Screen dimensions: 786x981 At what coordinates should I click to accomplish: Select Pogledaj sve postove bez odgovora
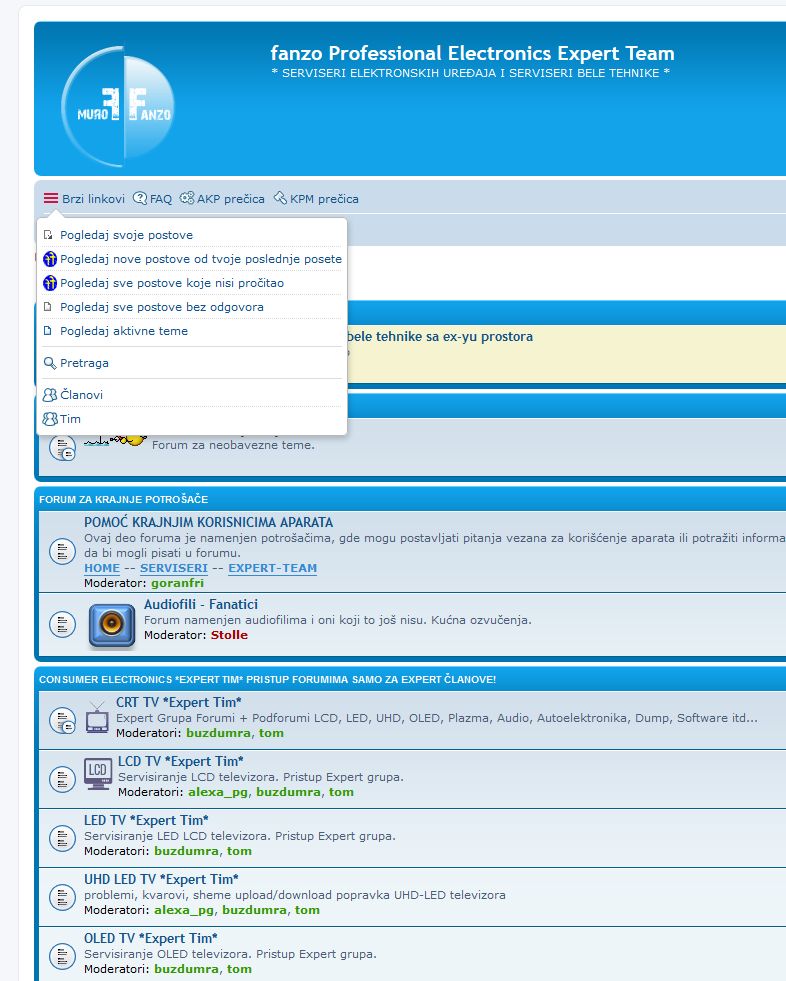(161, 307)
